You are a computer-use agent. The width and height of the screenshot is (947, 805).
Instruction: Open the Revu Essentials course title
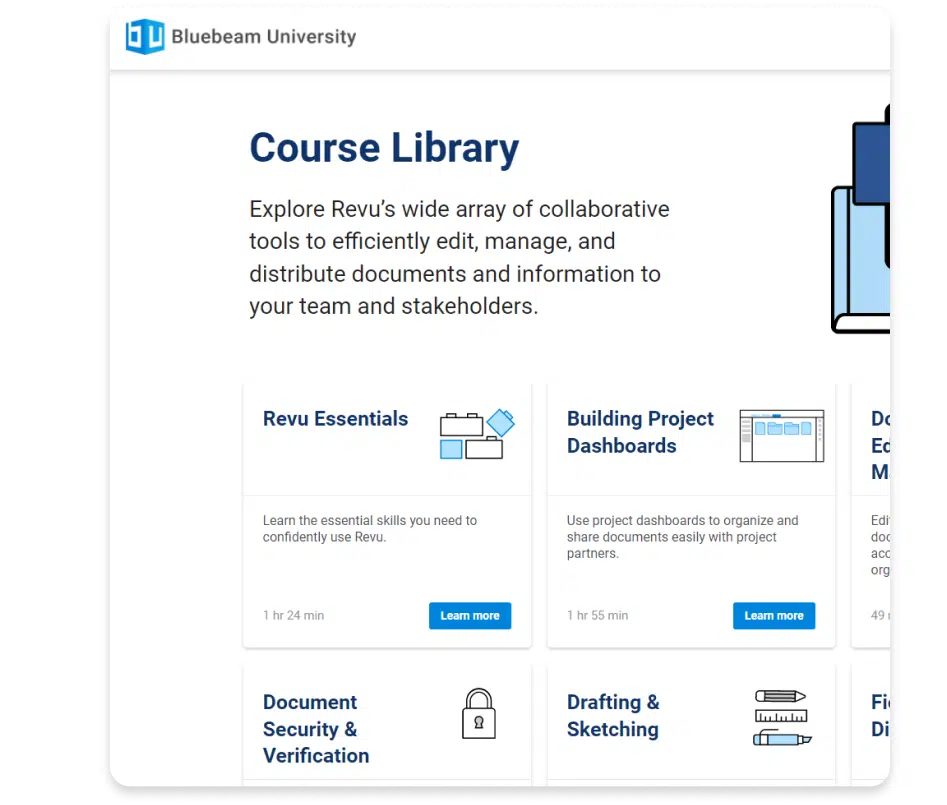pyautogui.click(x=335, y=419)
